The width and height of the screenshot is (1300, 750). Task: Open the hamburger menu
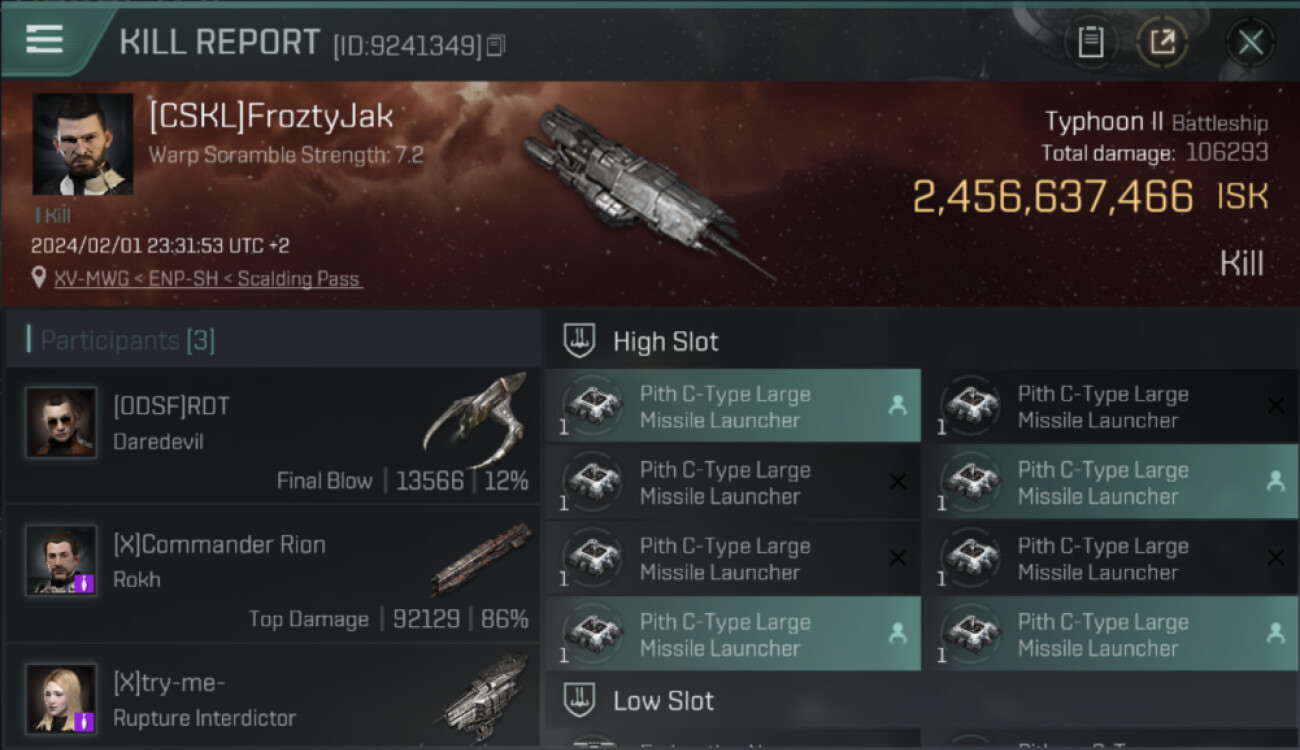[x=44, y=40]
